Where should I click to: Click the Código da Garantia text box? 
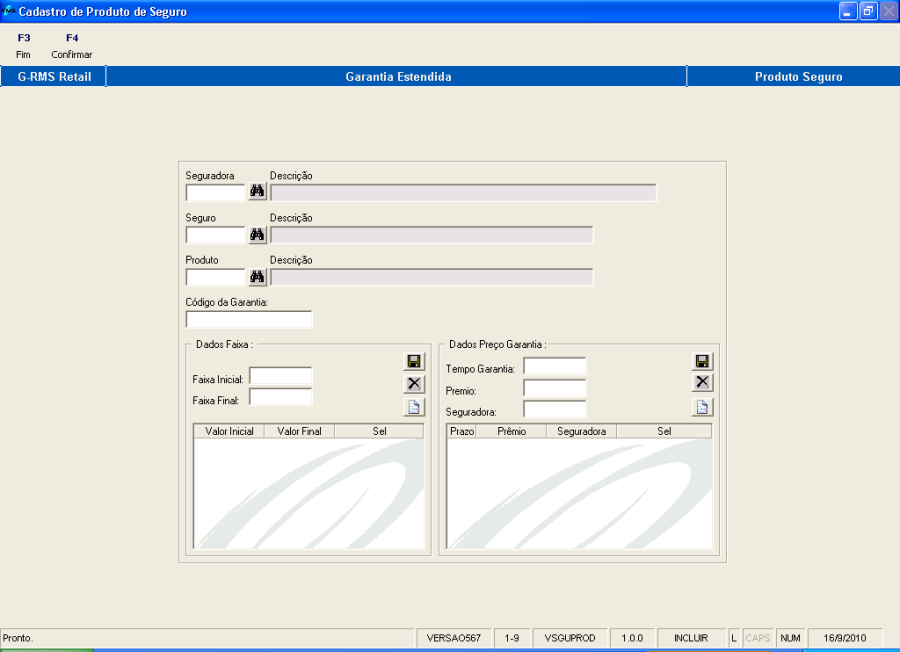point(249,319)
